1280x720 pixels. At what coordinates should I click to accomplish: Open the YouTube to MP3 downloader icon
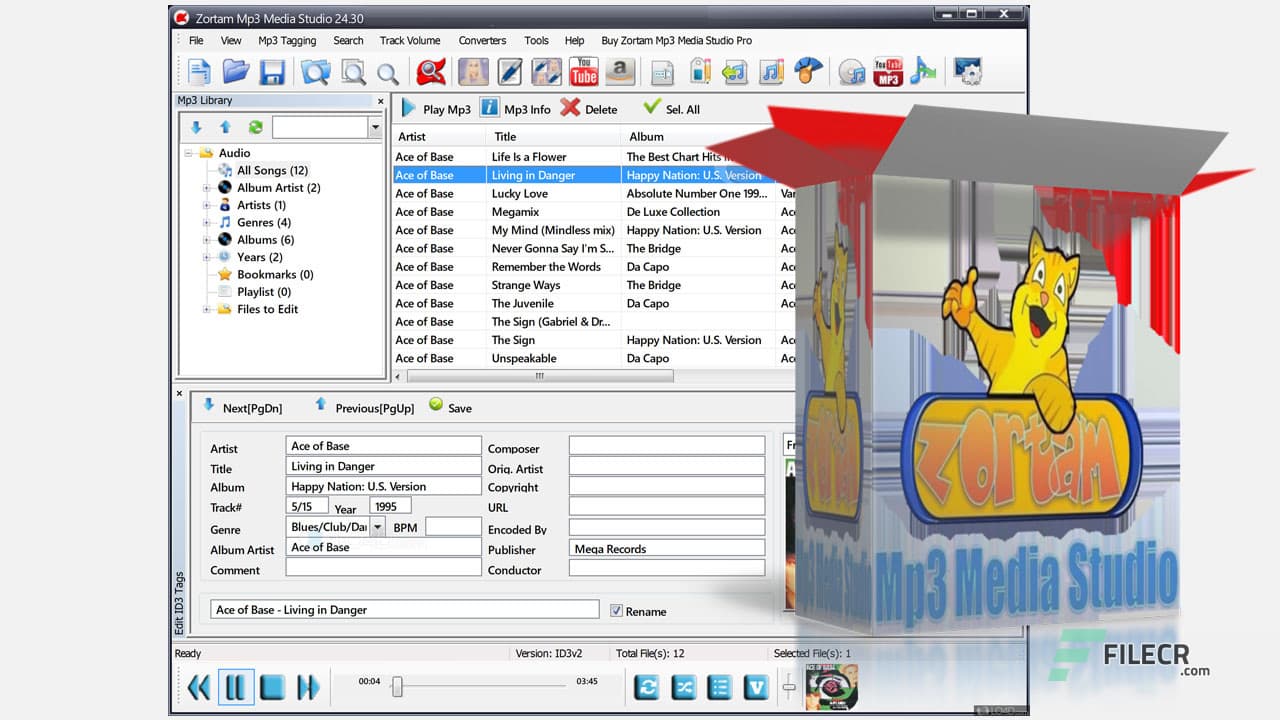coord(887,71)
